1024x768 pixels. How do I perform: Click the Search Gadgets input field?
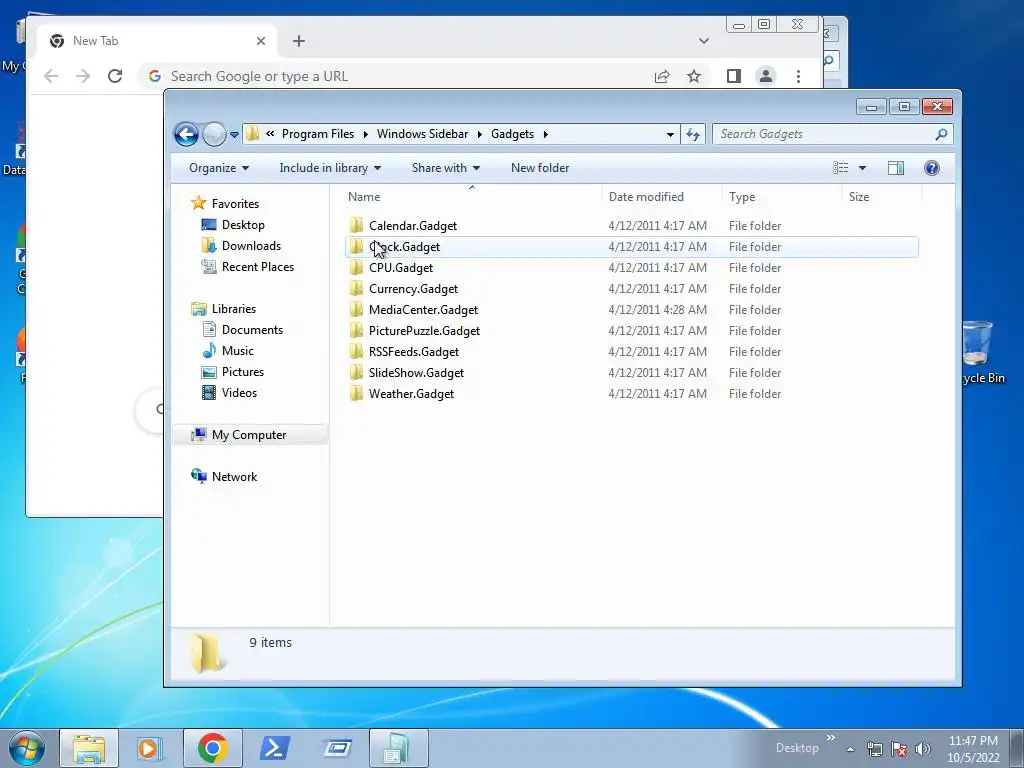coord(824,134)
